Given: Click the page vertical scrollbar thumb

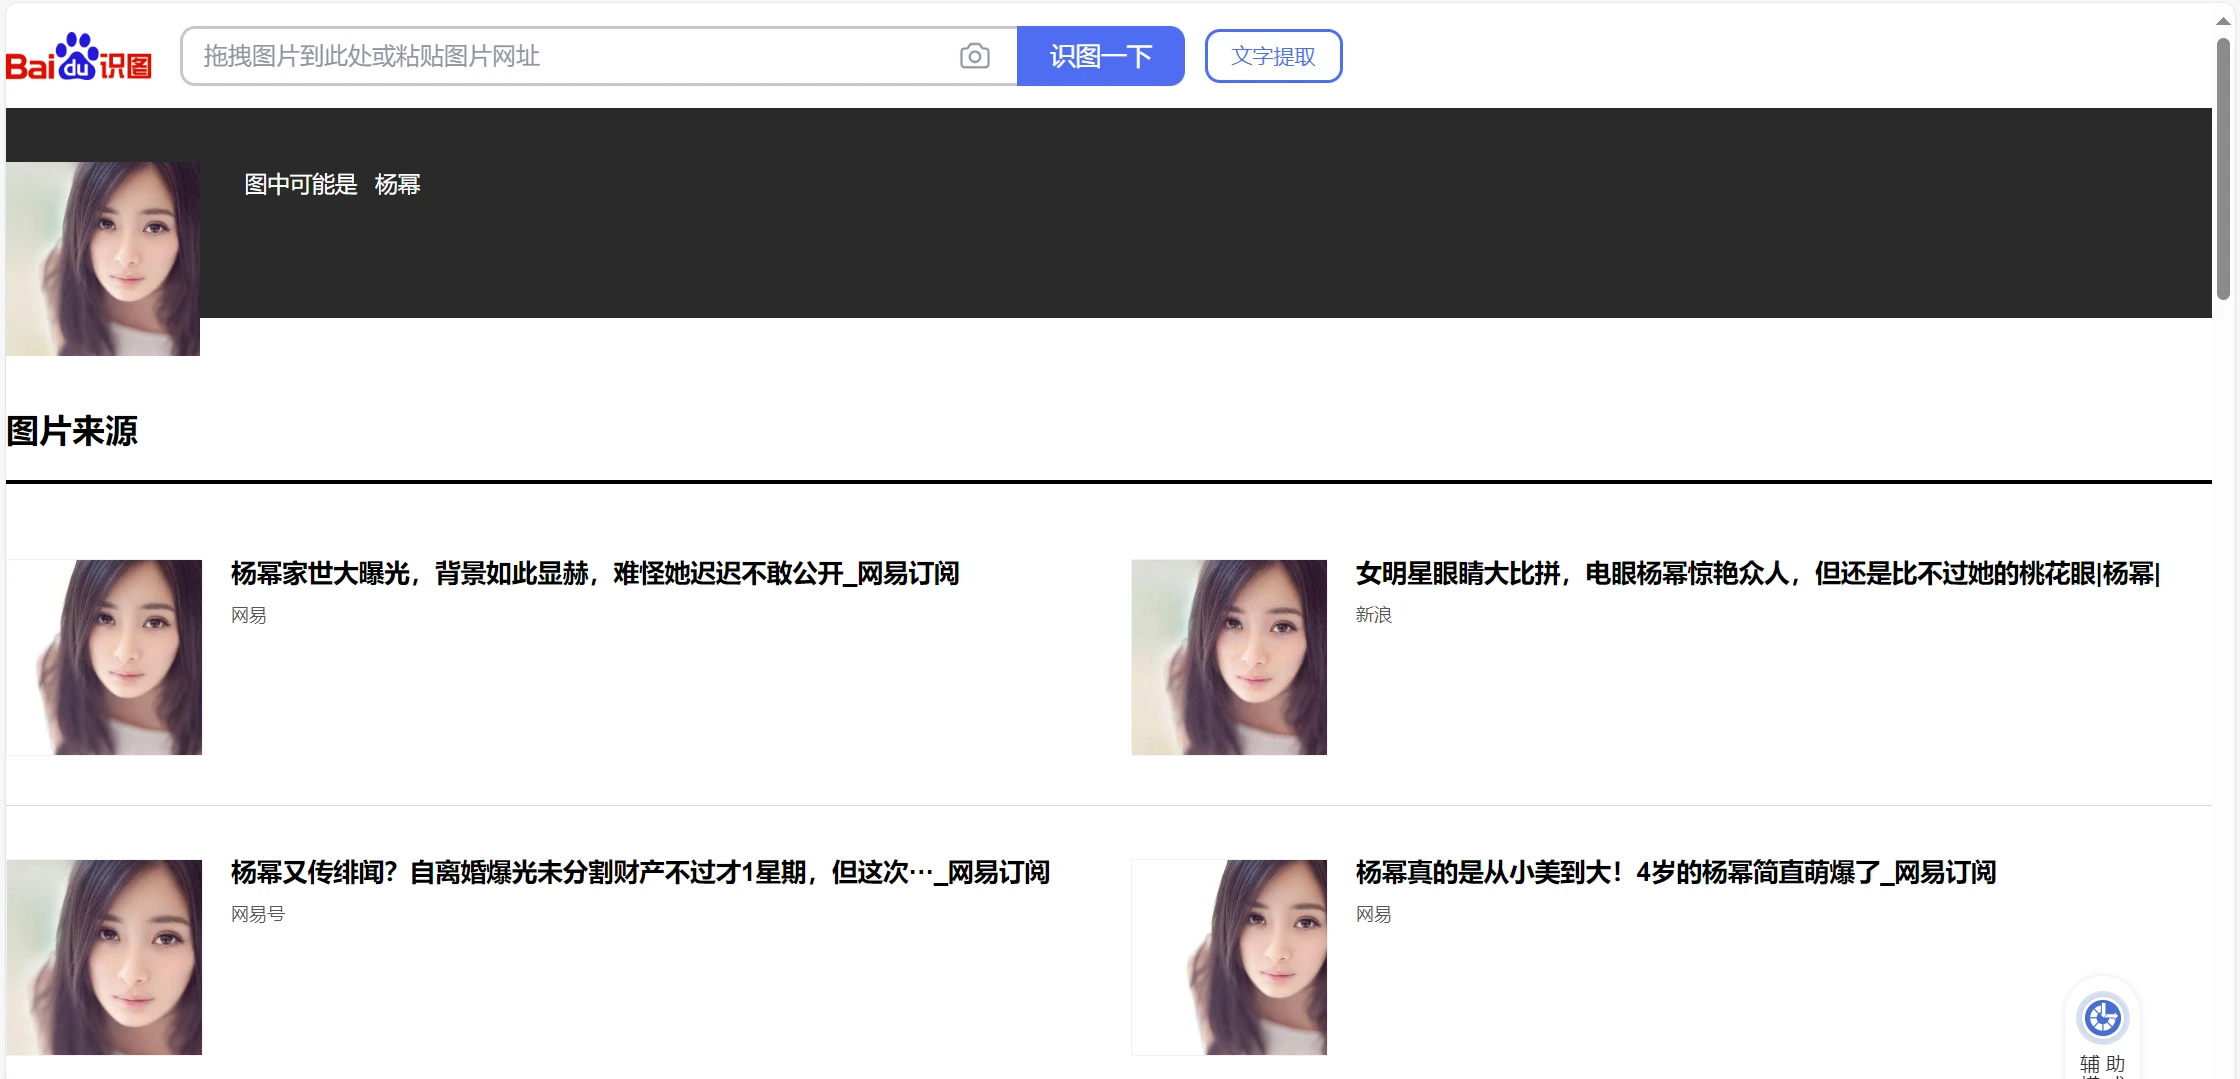Looking at the screenshot, I should 2223,168.
